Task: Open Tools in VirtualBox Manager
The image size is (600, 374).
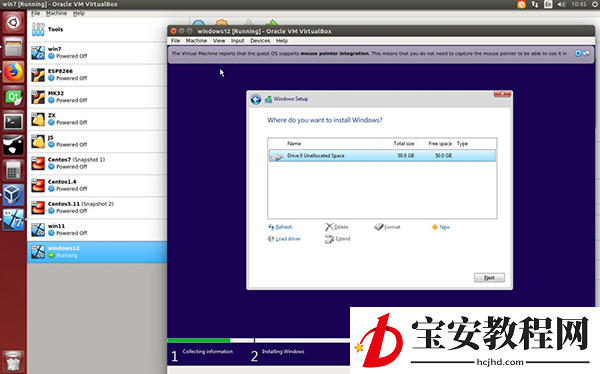Action: point(97,29)
